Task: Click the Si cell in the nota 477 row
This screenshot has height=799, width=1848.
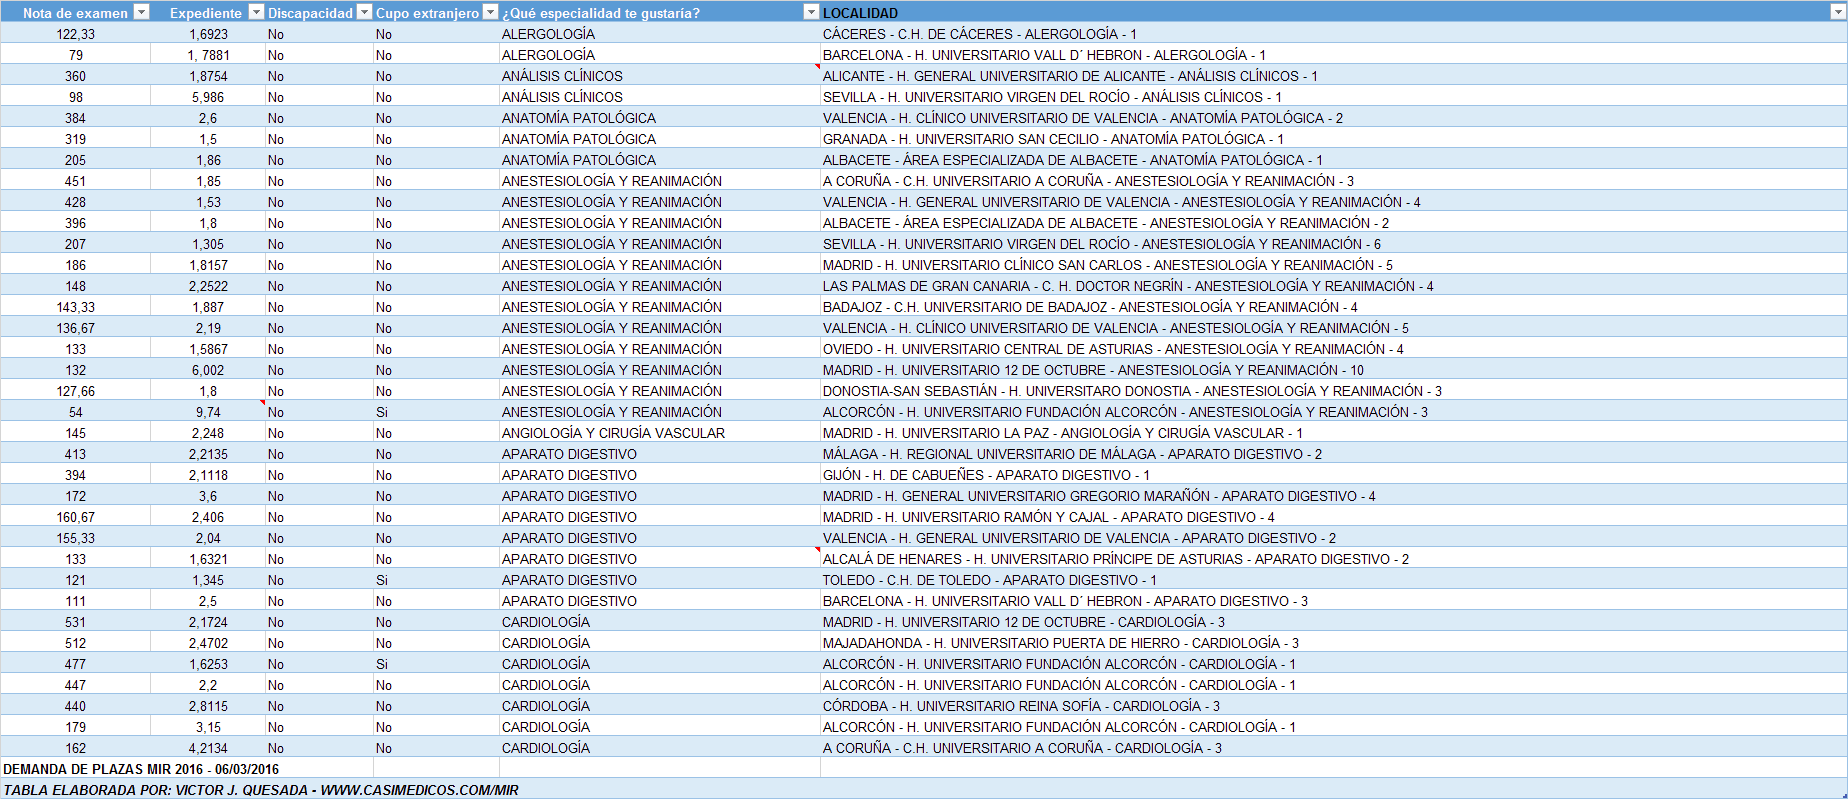Action: [436, 664]
